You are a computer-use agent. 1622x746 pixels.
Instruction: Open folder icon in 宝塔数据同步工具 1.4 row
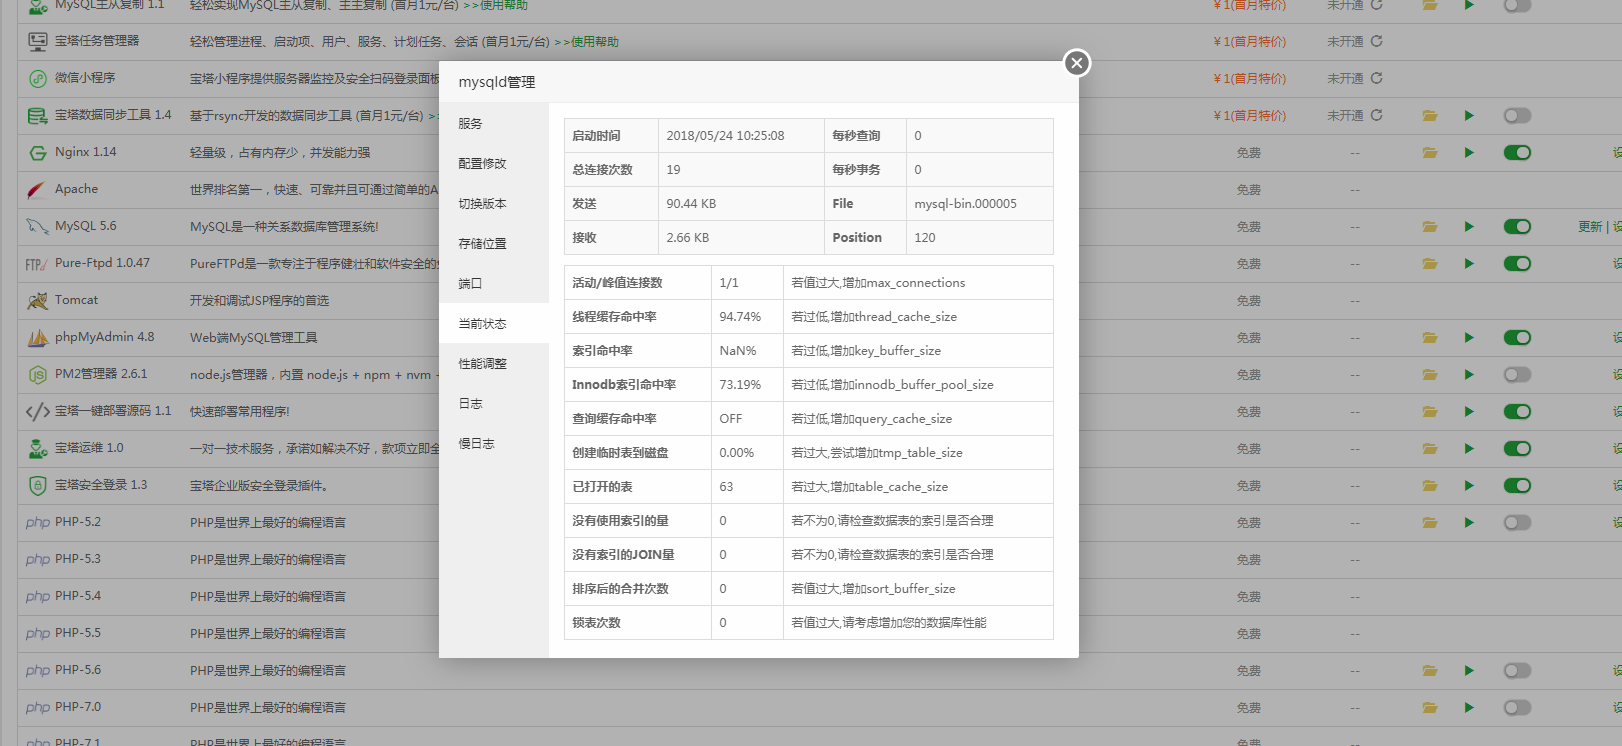pos(1430,116)
